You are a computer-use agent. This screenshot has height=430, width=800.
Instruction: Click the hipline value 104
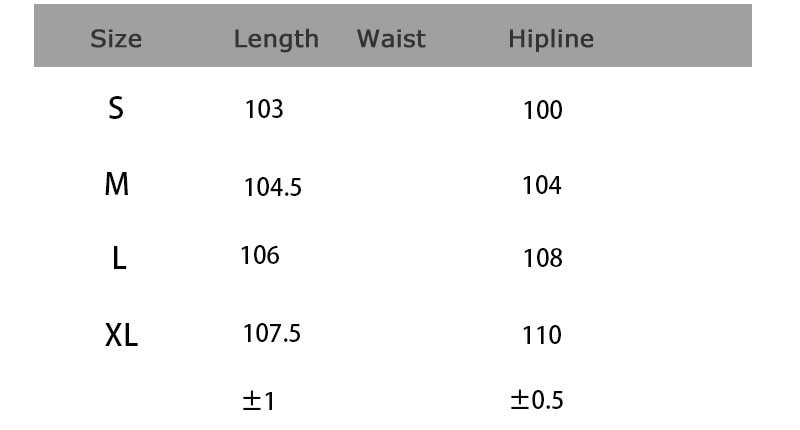[x=542, y=185]
